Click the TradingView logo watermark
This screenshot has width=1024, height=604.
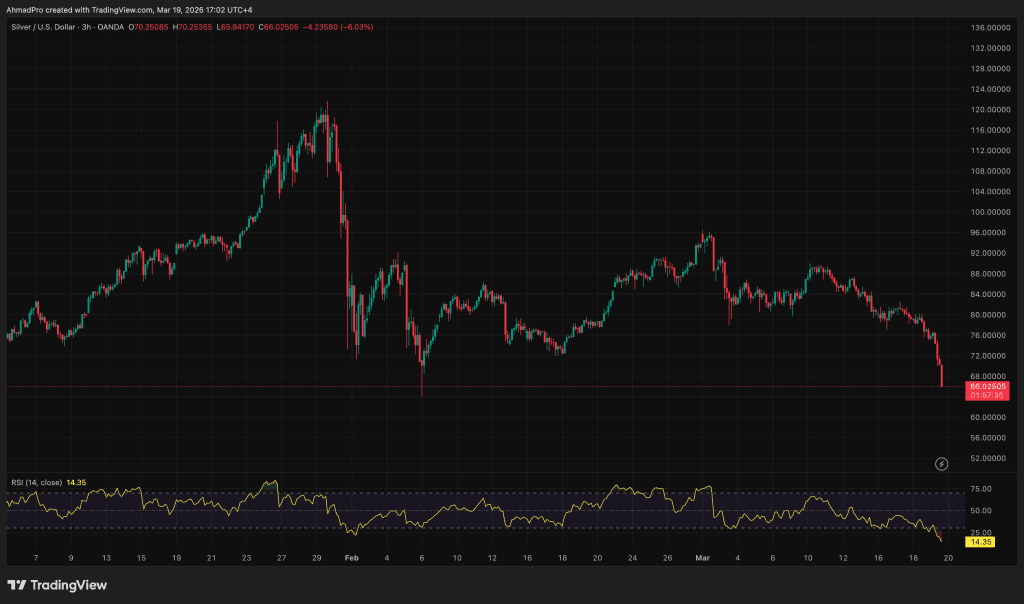coord(57,585)
